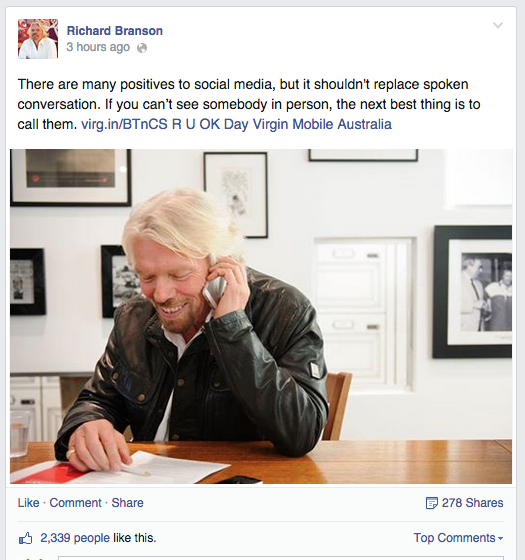Open the 2,339 people likes list

[x=75, y=538]
